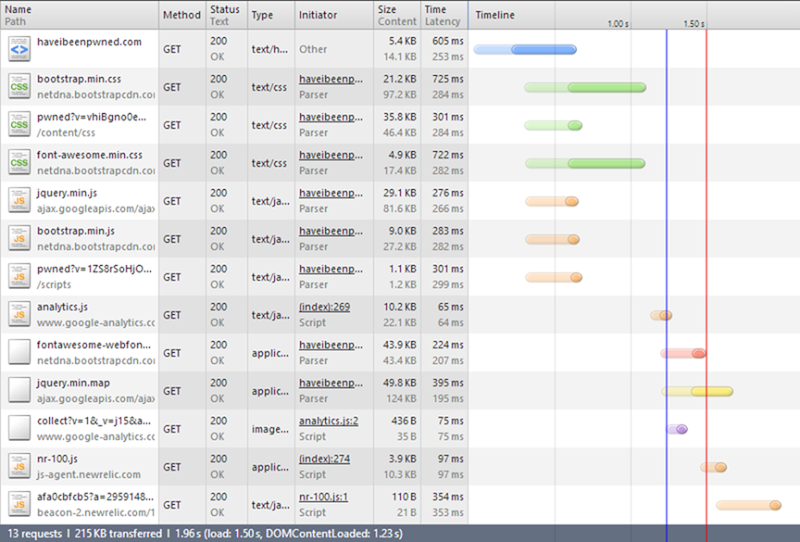The height and width of the screenshot is (542, 800).
Task: Click the orange afa0cbfcb5 beacon timeline bar
Action: pos(748,505)
